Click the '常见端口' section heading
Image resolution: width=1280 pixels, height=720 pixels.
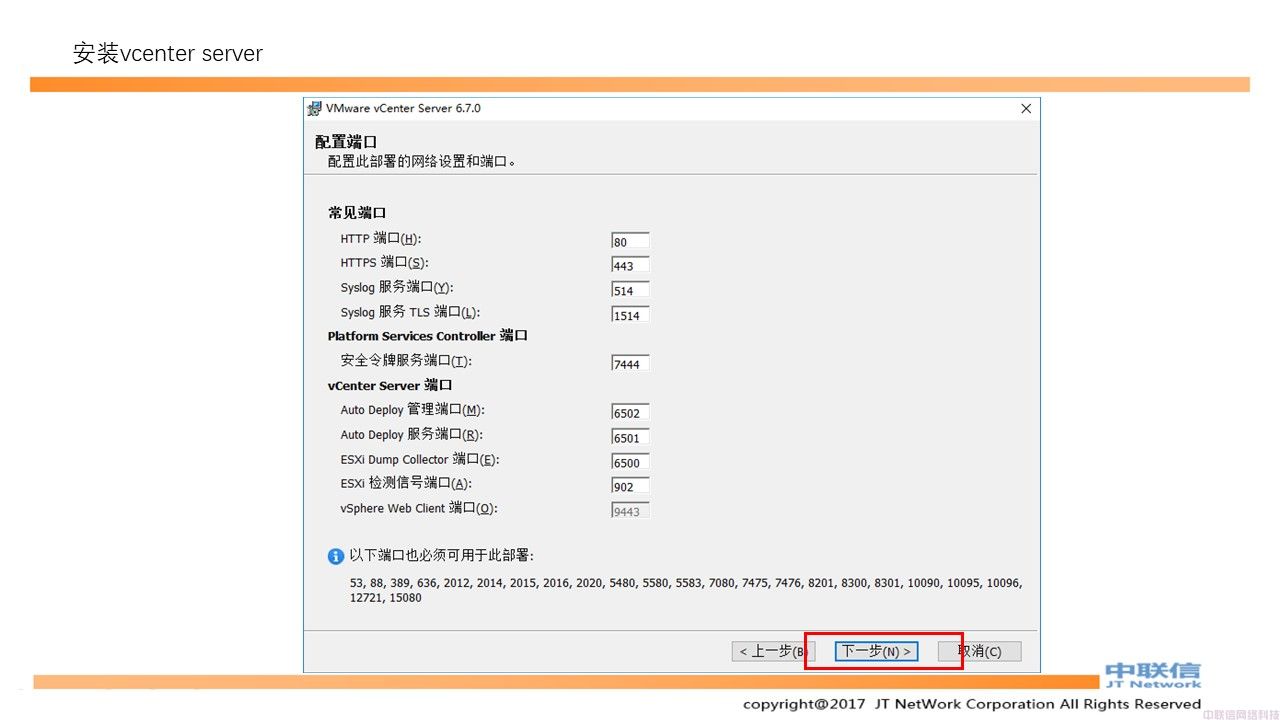pyautogui.click(x=357, y=213)
